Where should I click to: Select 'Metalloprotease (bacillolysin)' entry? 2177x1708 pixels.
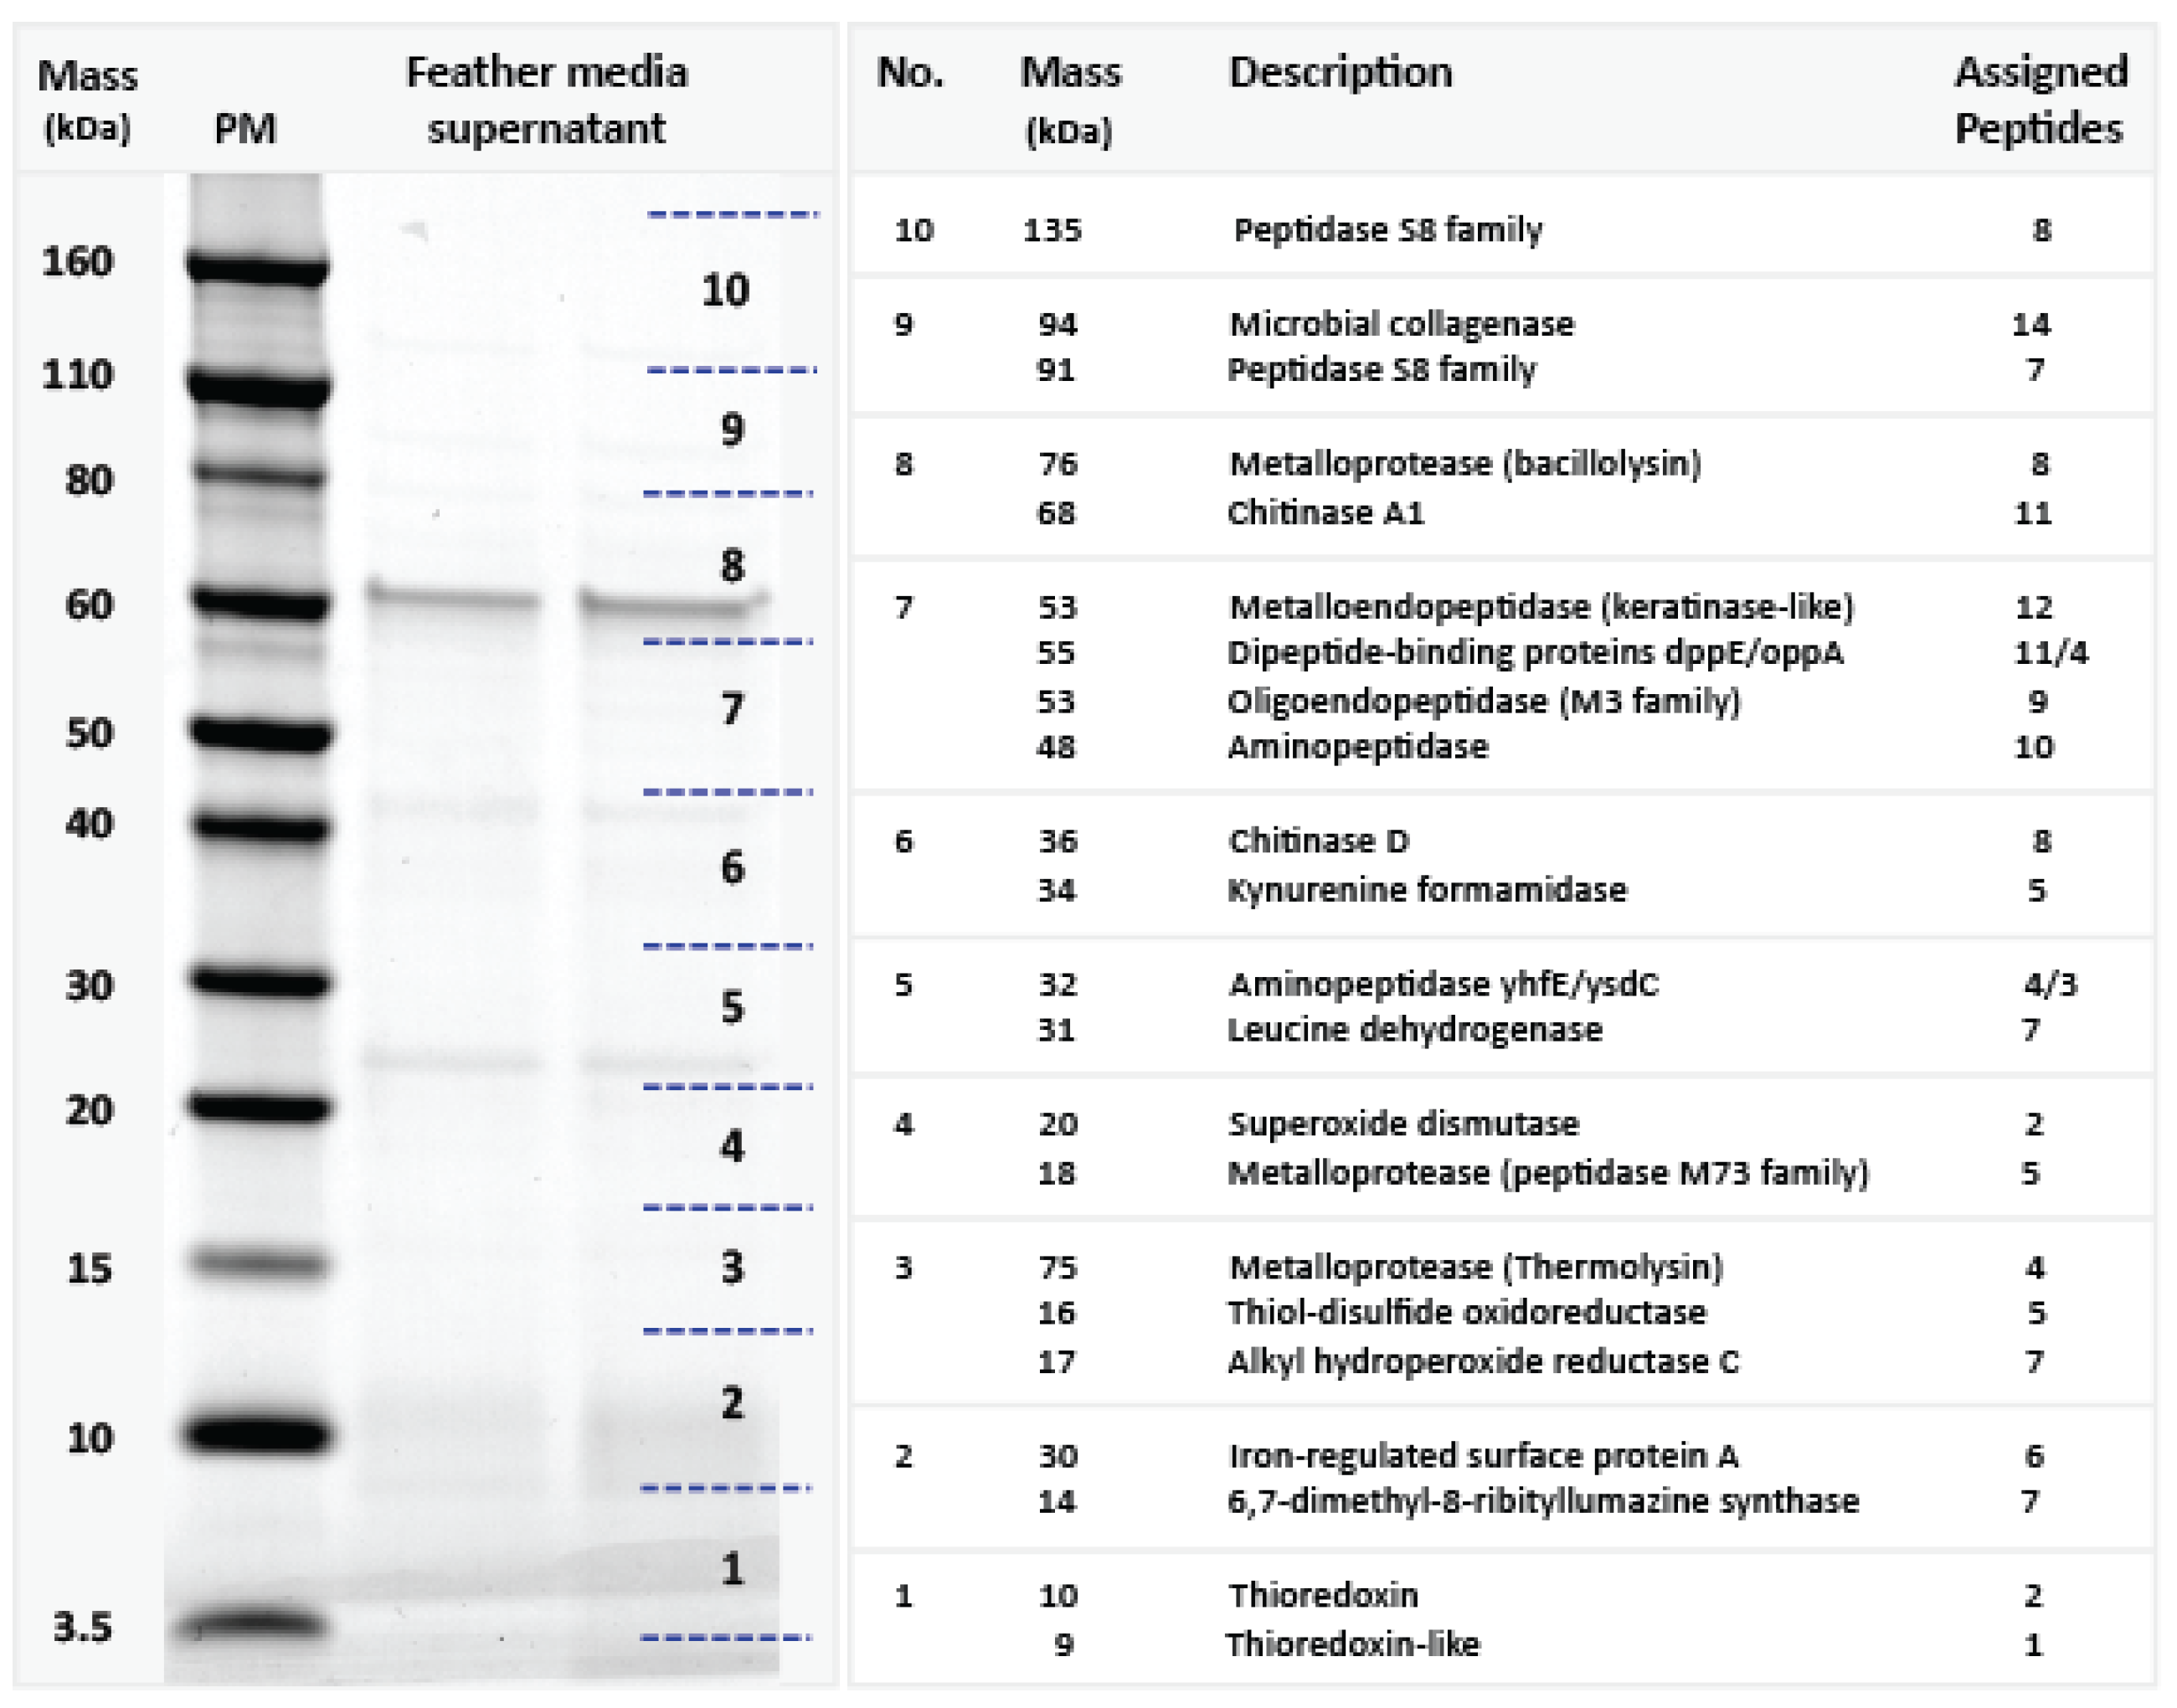1465,464
